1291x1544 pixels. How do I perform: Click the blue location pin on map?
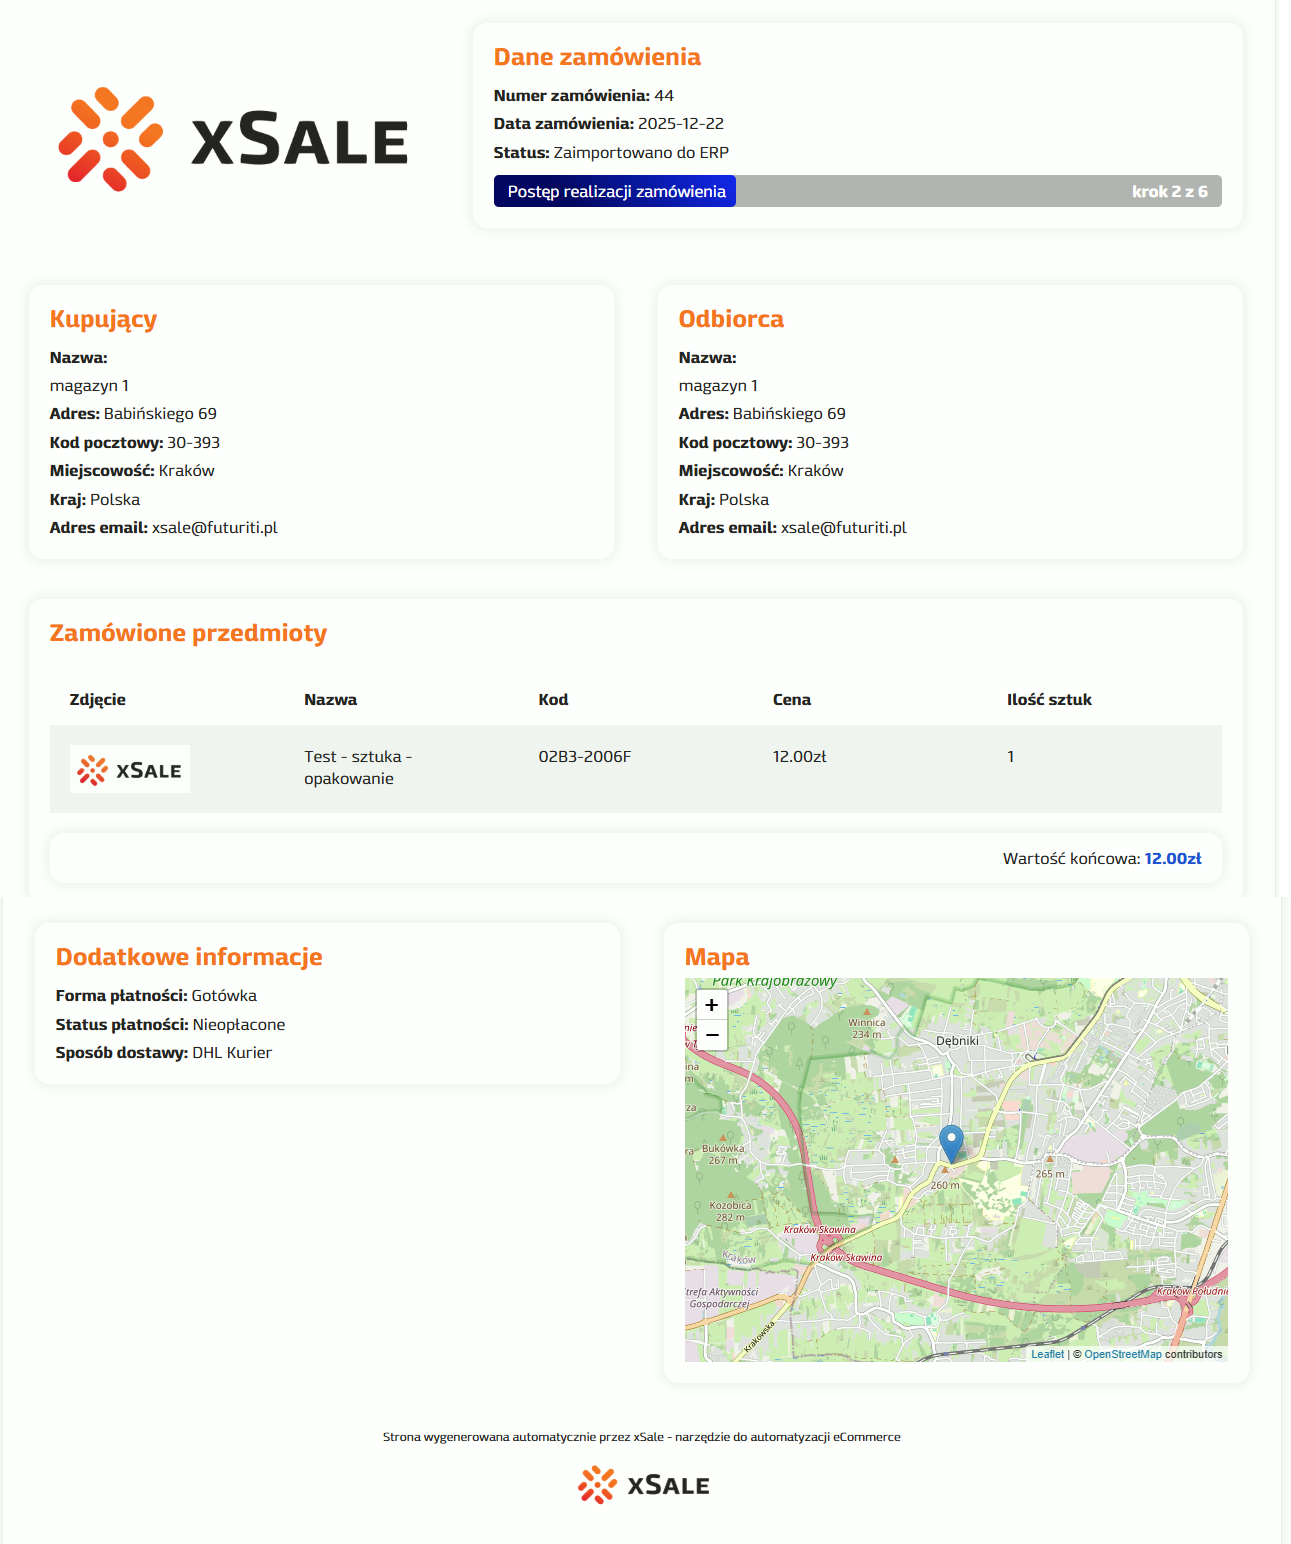[x=951, y=1142]
